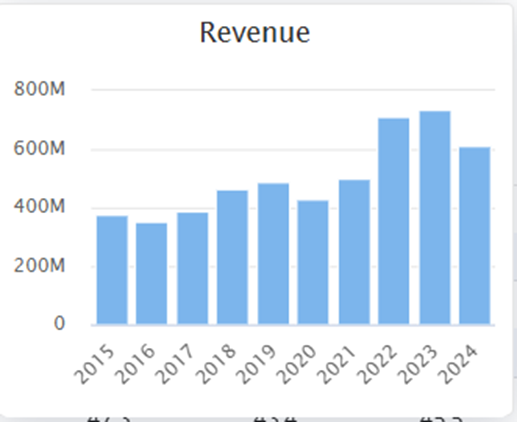Click the 2022 x-axis year label
Viewport: 517px width, 422px height.
(377, 364)
